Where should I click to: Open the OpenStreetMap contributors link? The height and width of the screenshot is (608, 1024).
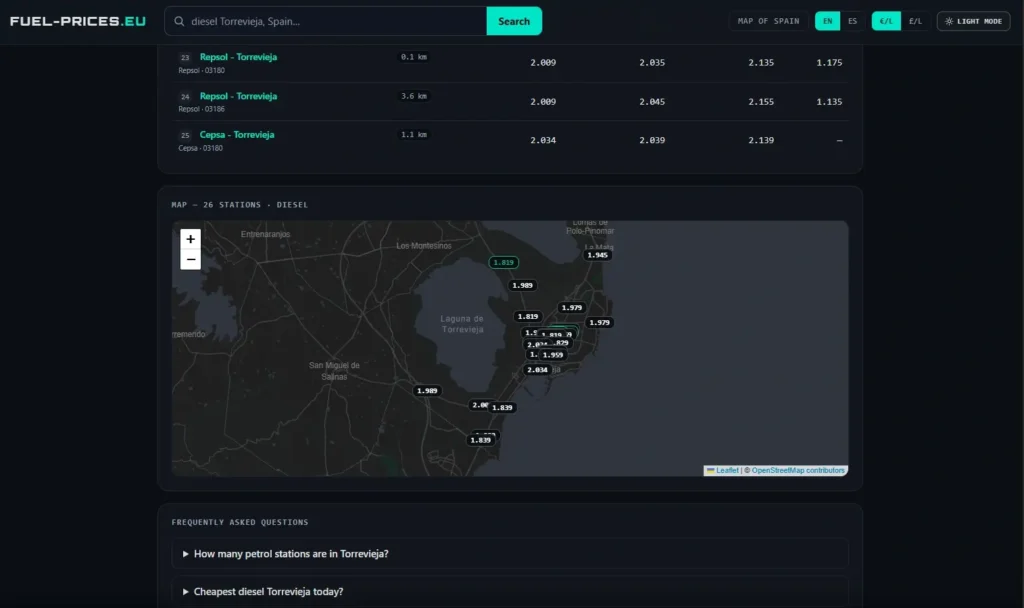(x=798, y=471)
